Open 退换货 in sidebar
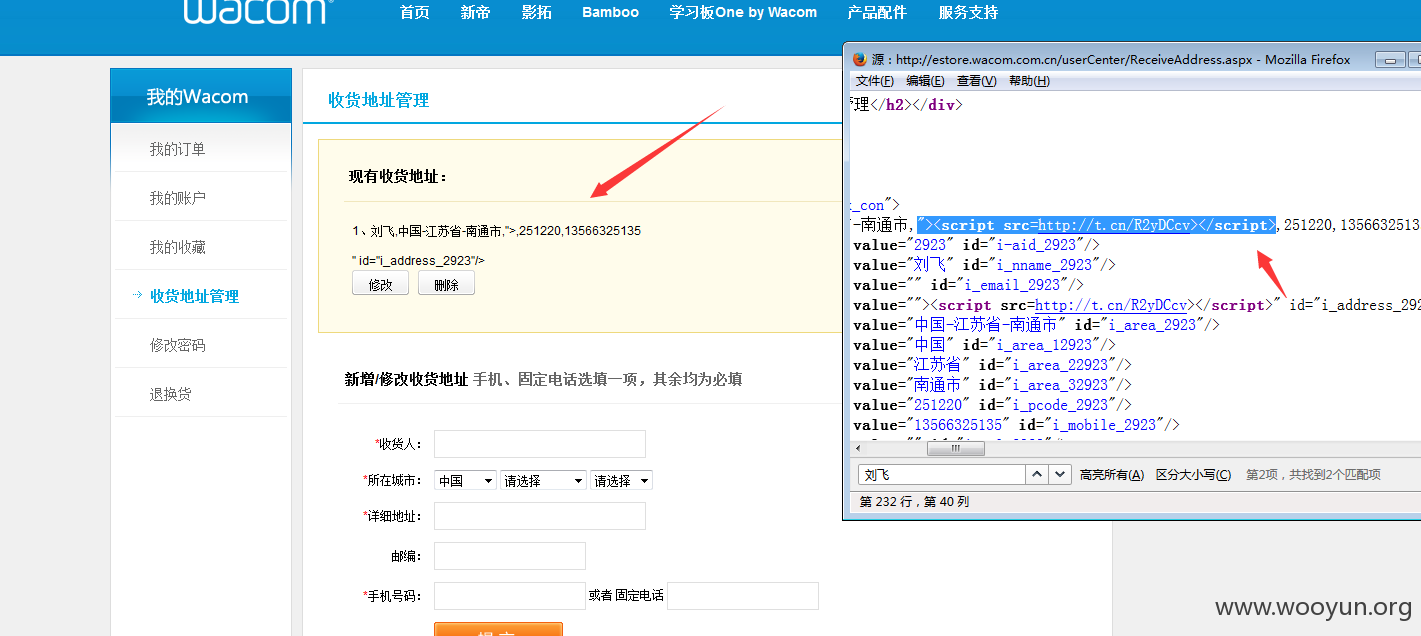The height and width of the screenshot is (636, 1421). point(170,394)
